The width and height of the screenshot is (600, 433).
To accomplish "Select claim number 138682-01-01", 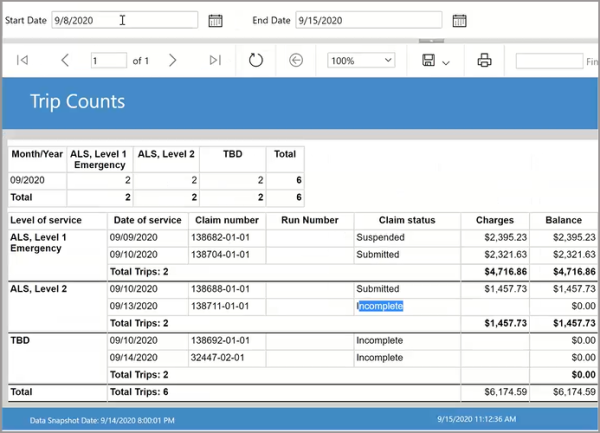I will 219,238.
